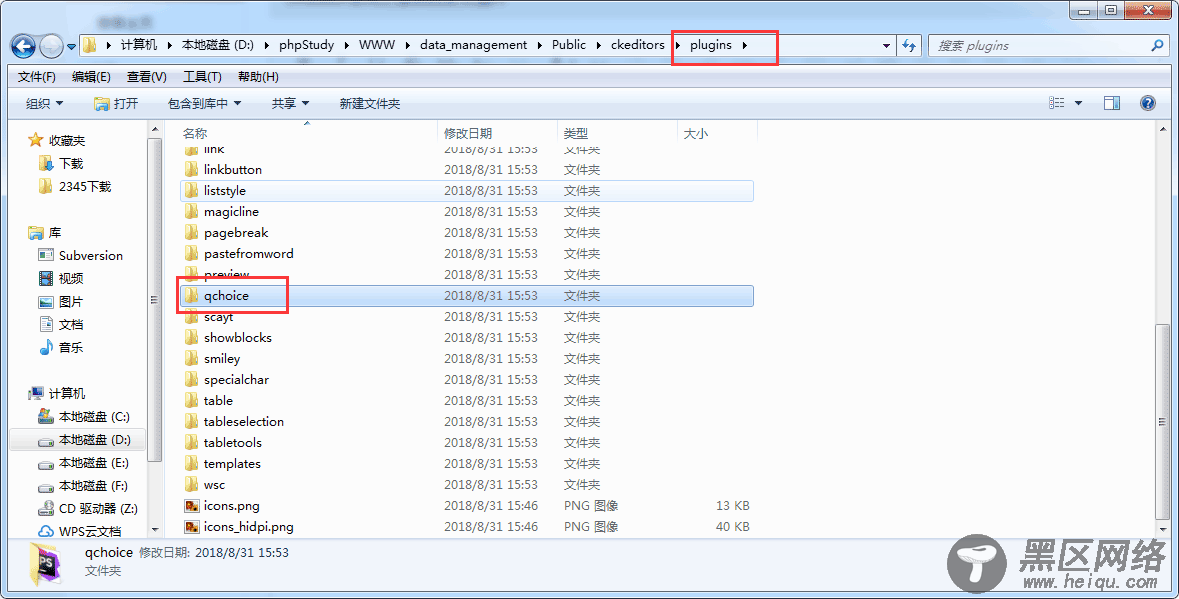Click the WPS云文档 cloud icon
The width and height of the screenshot is (1179, 599).
pos(46,531)
